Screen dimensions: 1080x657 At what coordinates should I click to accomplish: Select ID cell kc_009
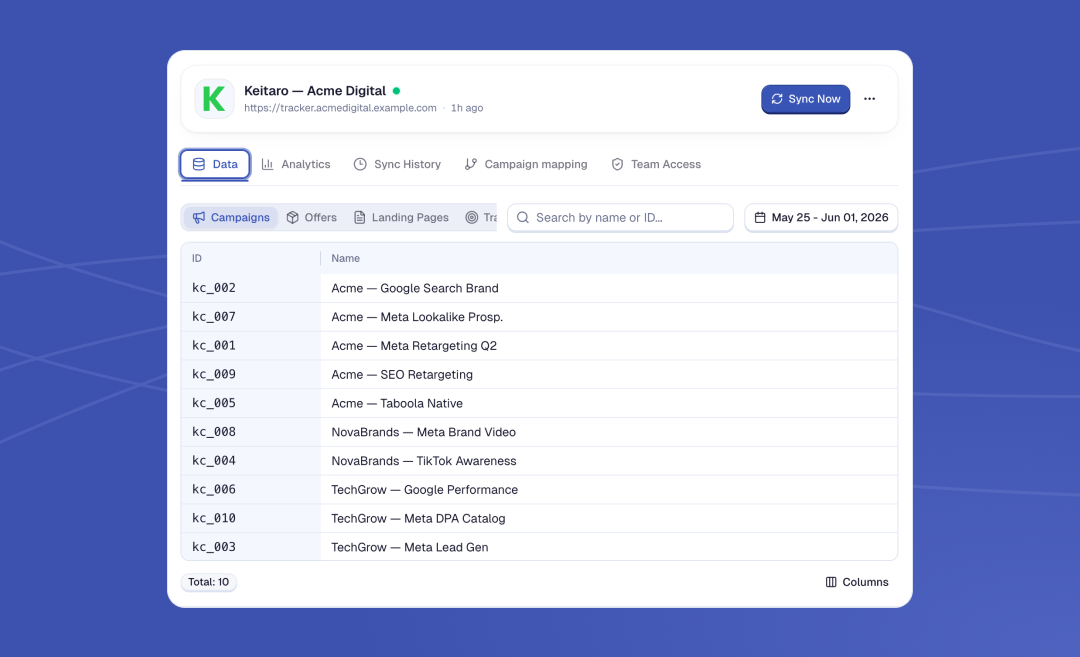(x=214, y=375)
